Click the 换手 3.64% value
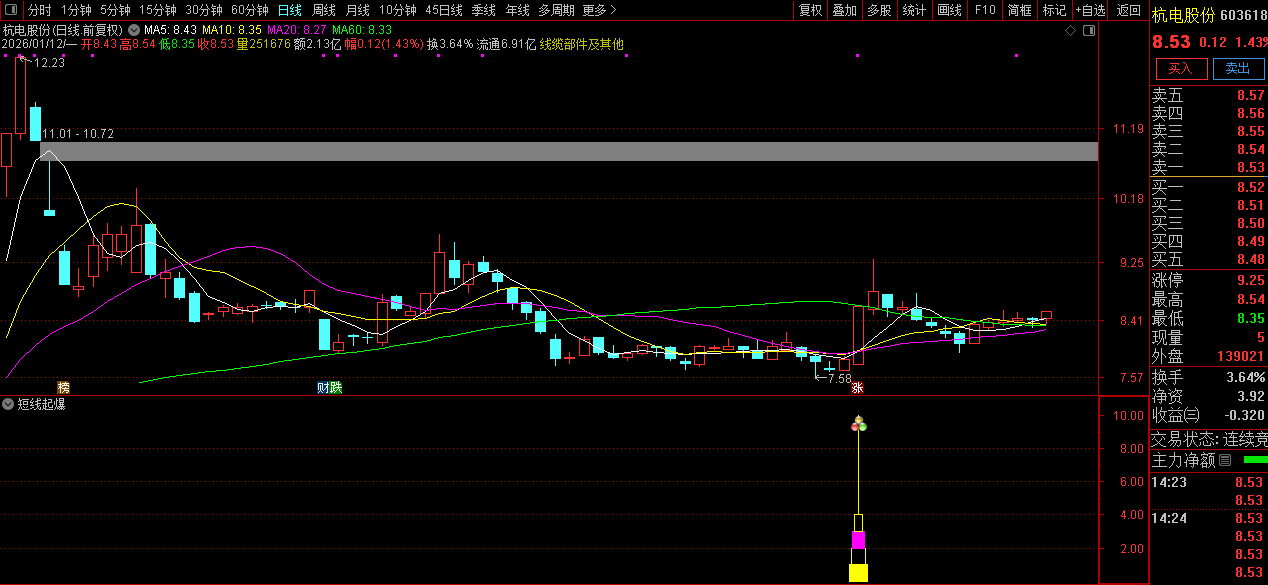The width and height of the screenshot is (1268, 585). click(1245, 377)
